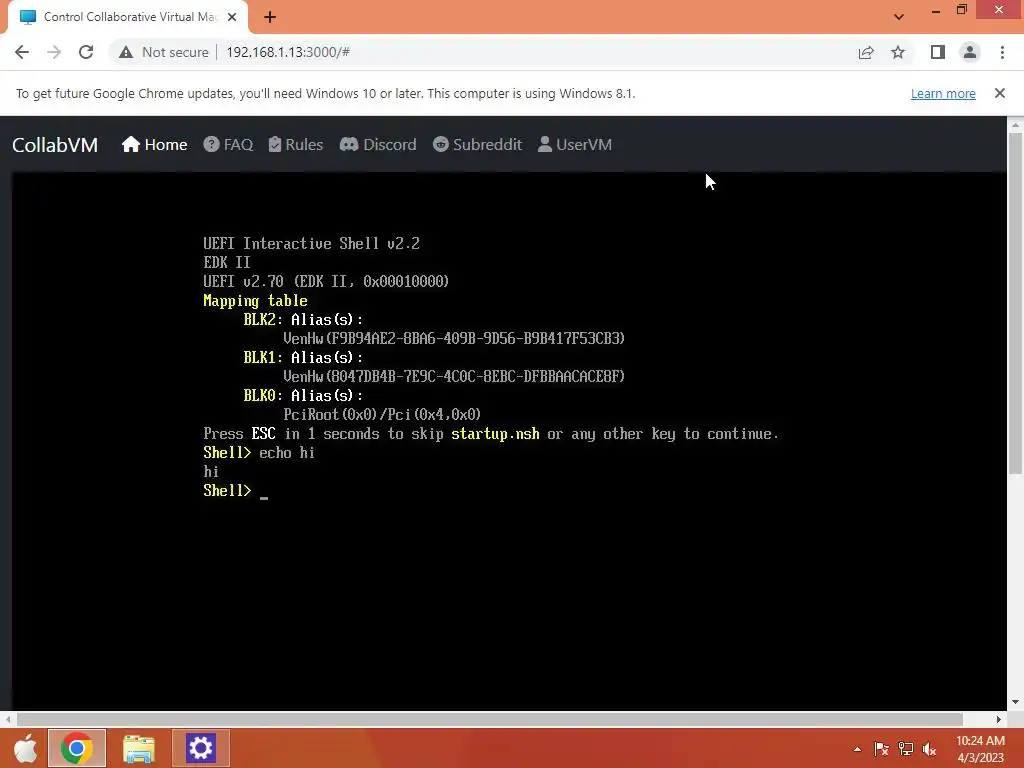Click the browser back arrow

[22, 52]
